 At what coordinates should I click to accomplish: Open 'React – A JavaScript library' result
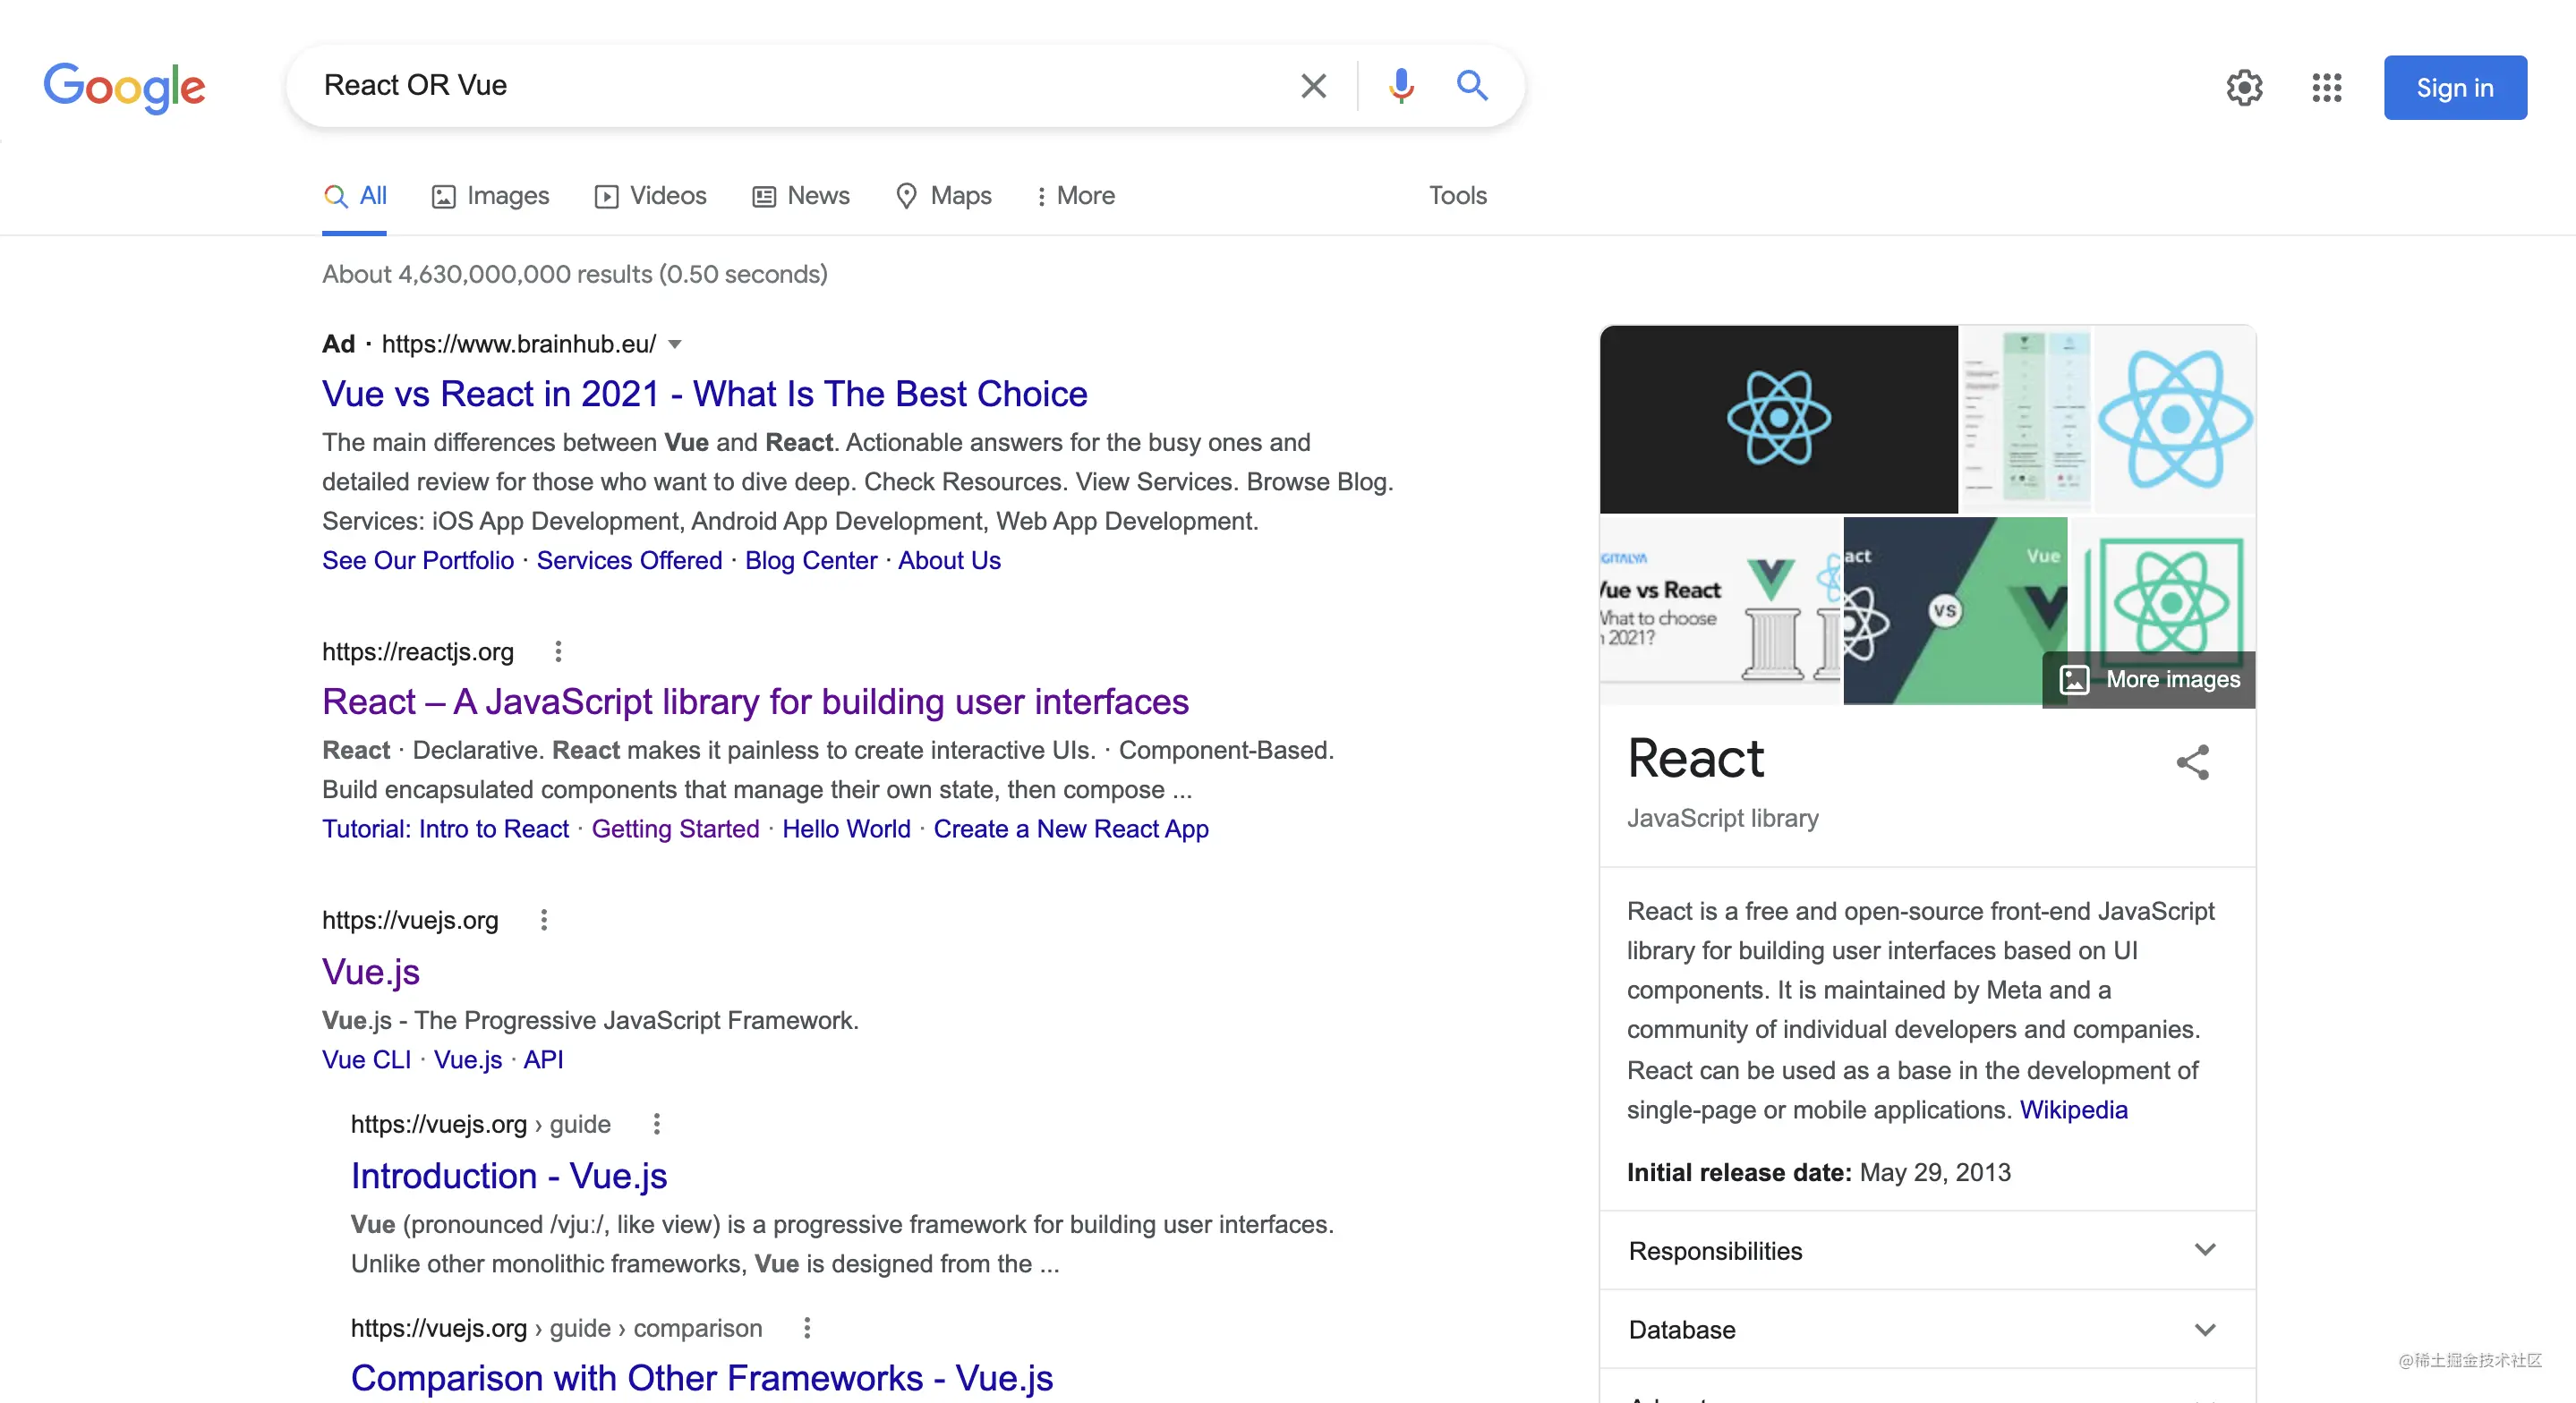click(755, 702)
